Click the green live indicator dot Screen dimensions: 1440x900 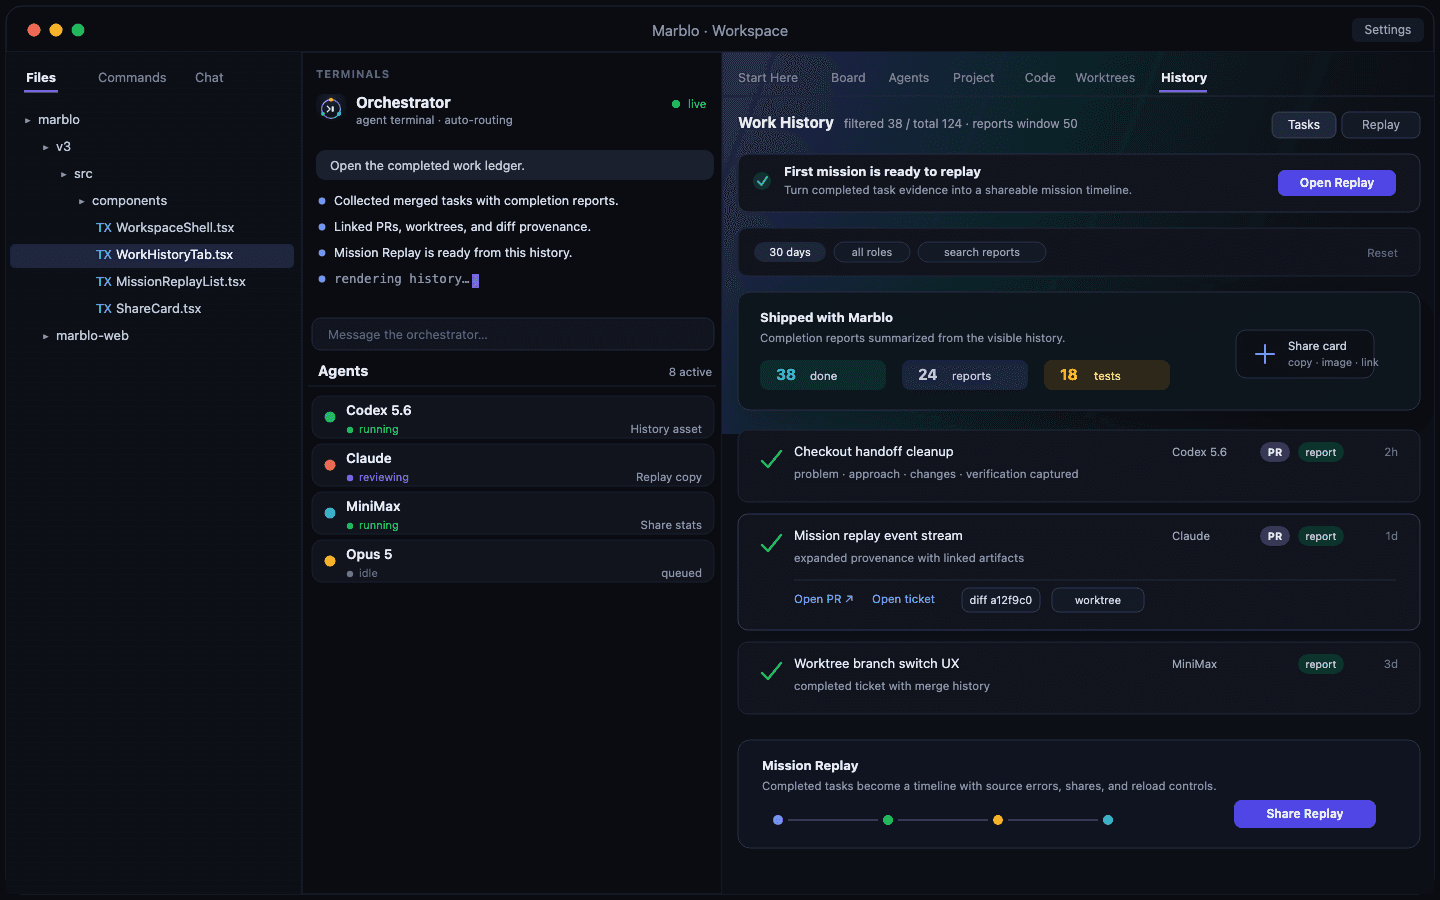(x=676, y=104)
